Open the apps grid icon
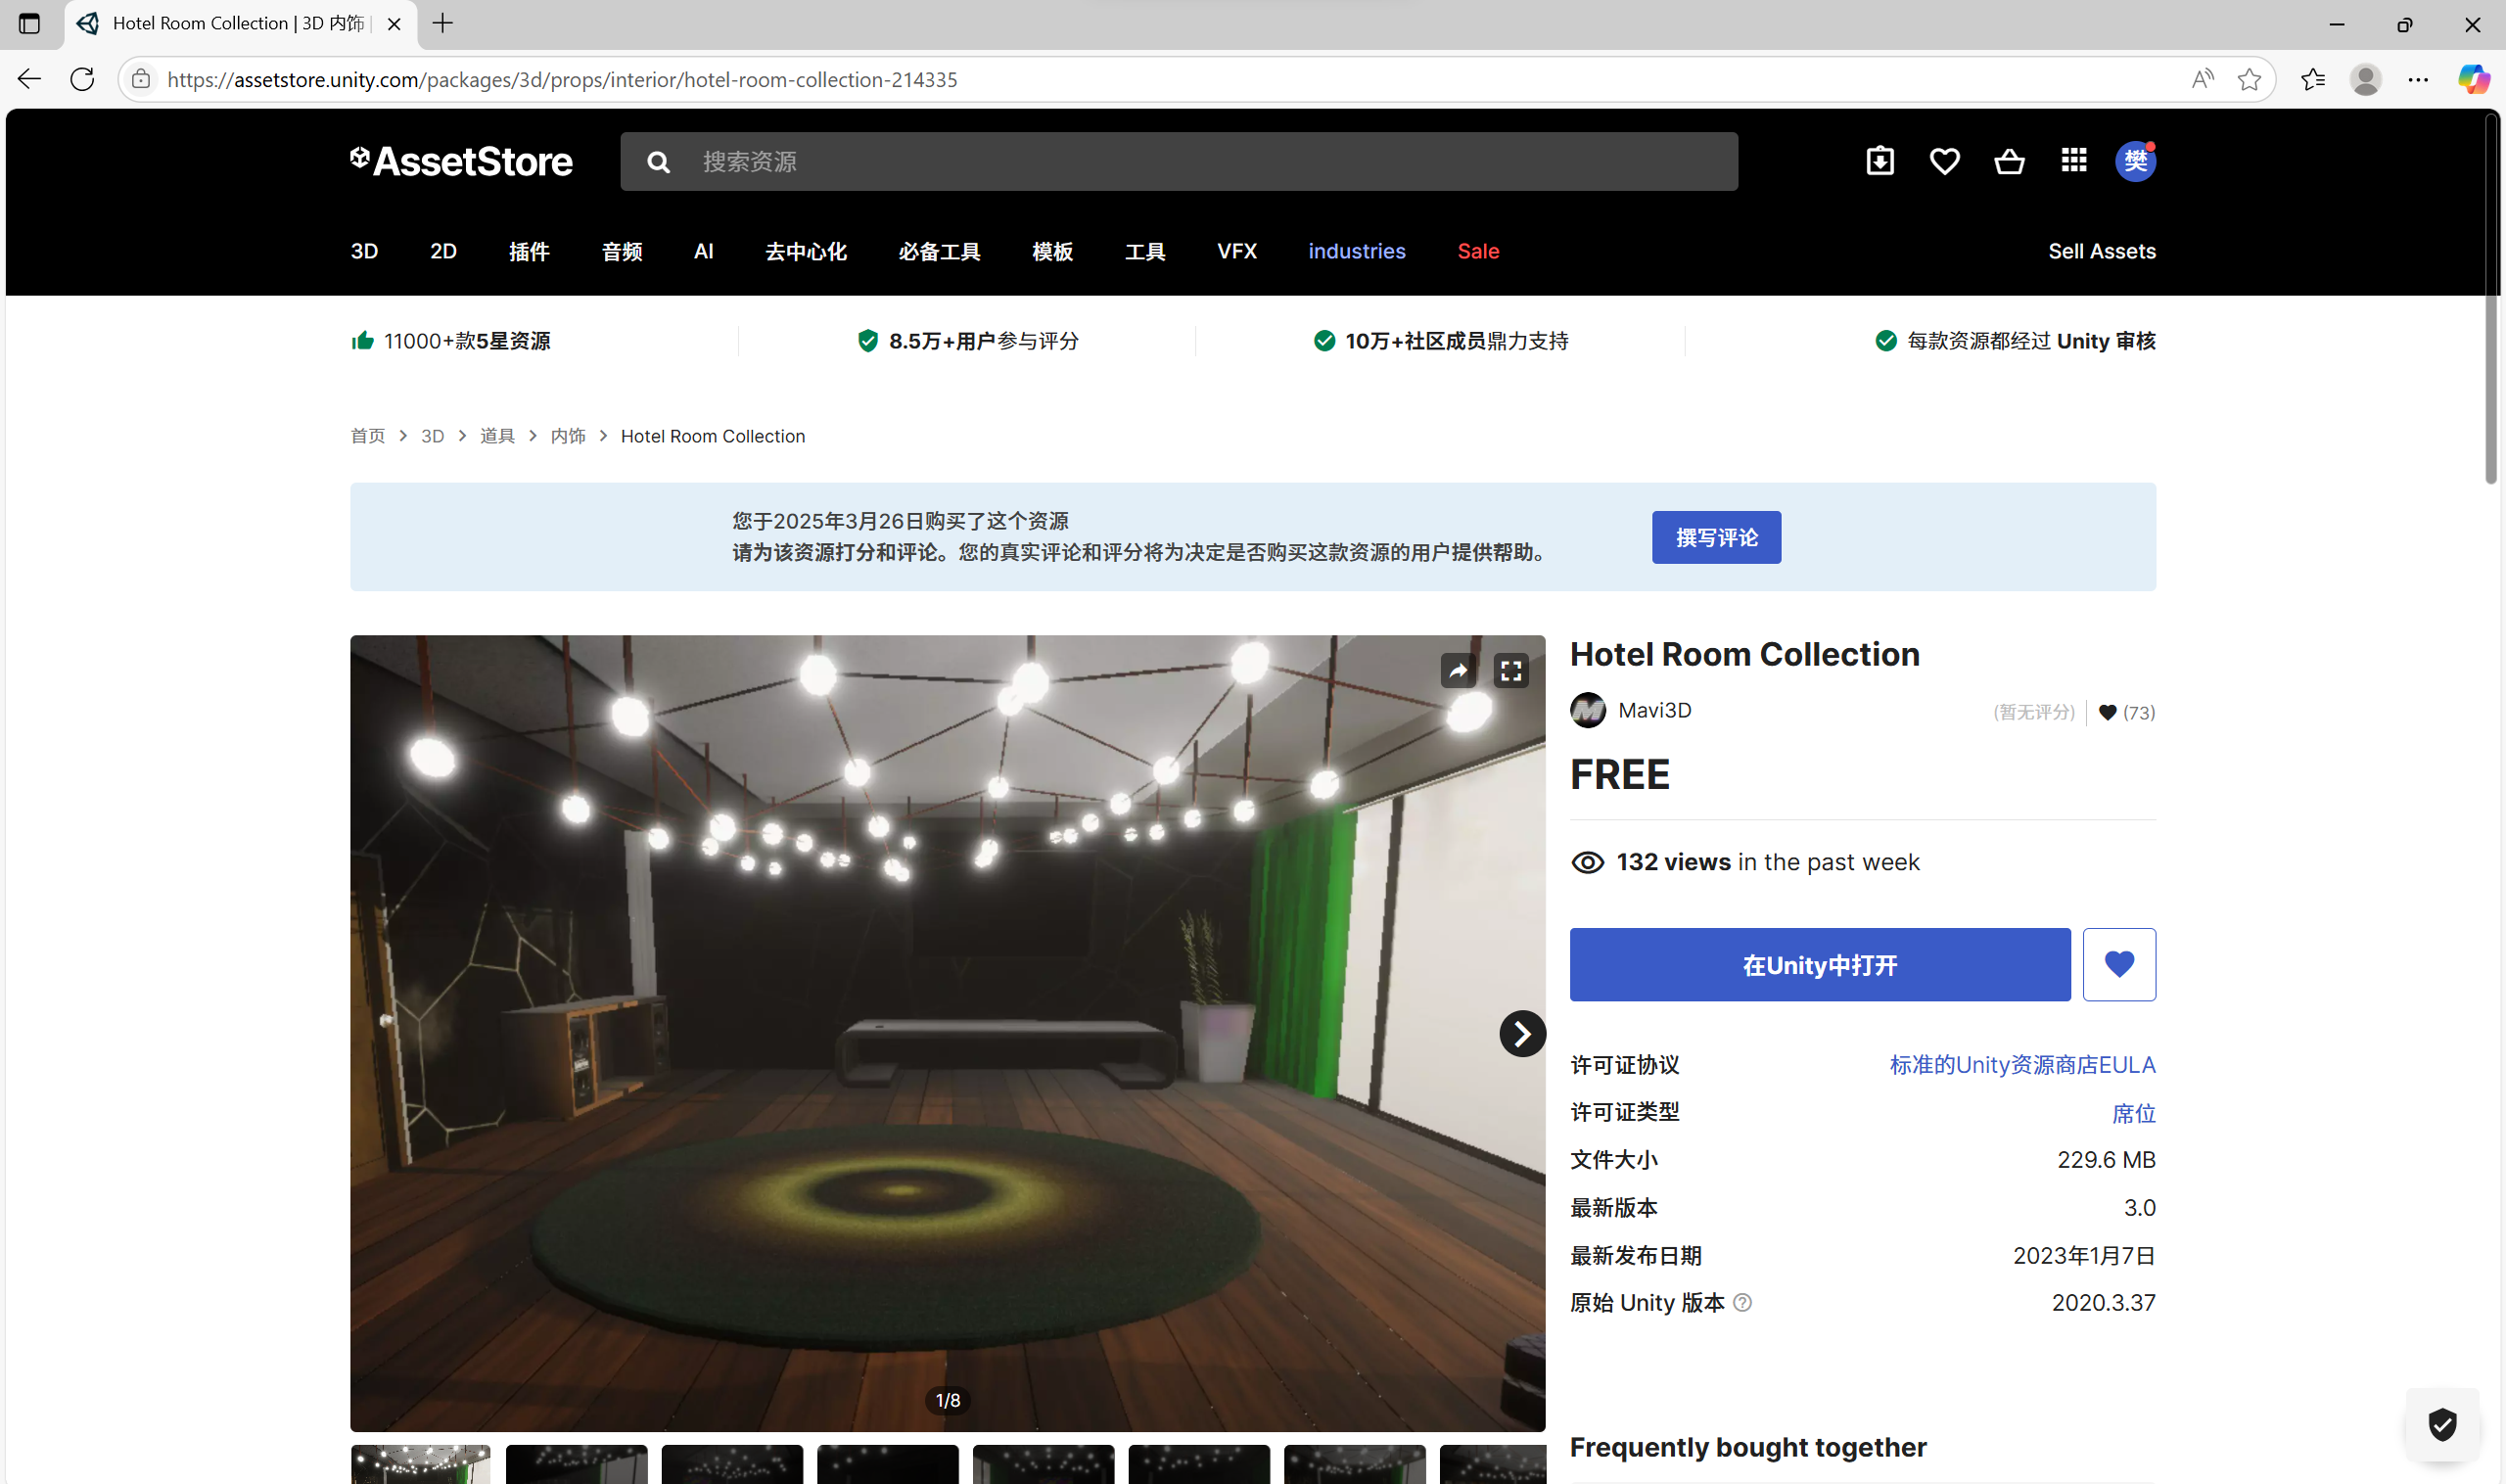Viewport: 2506px width, 1484px height. click(2073, 160)
